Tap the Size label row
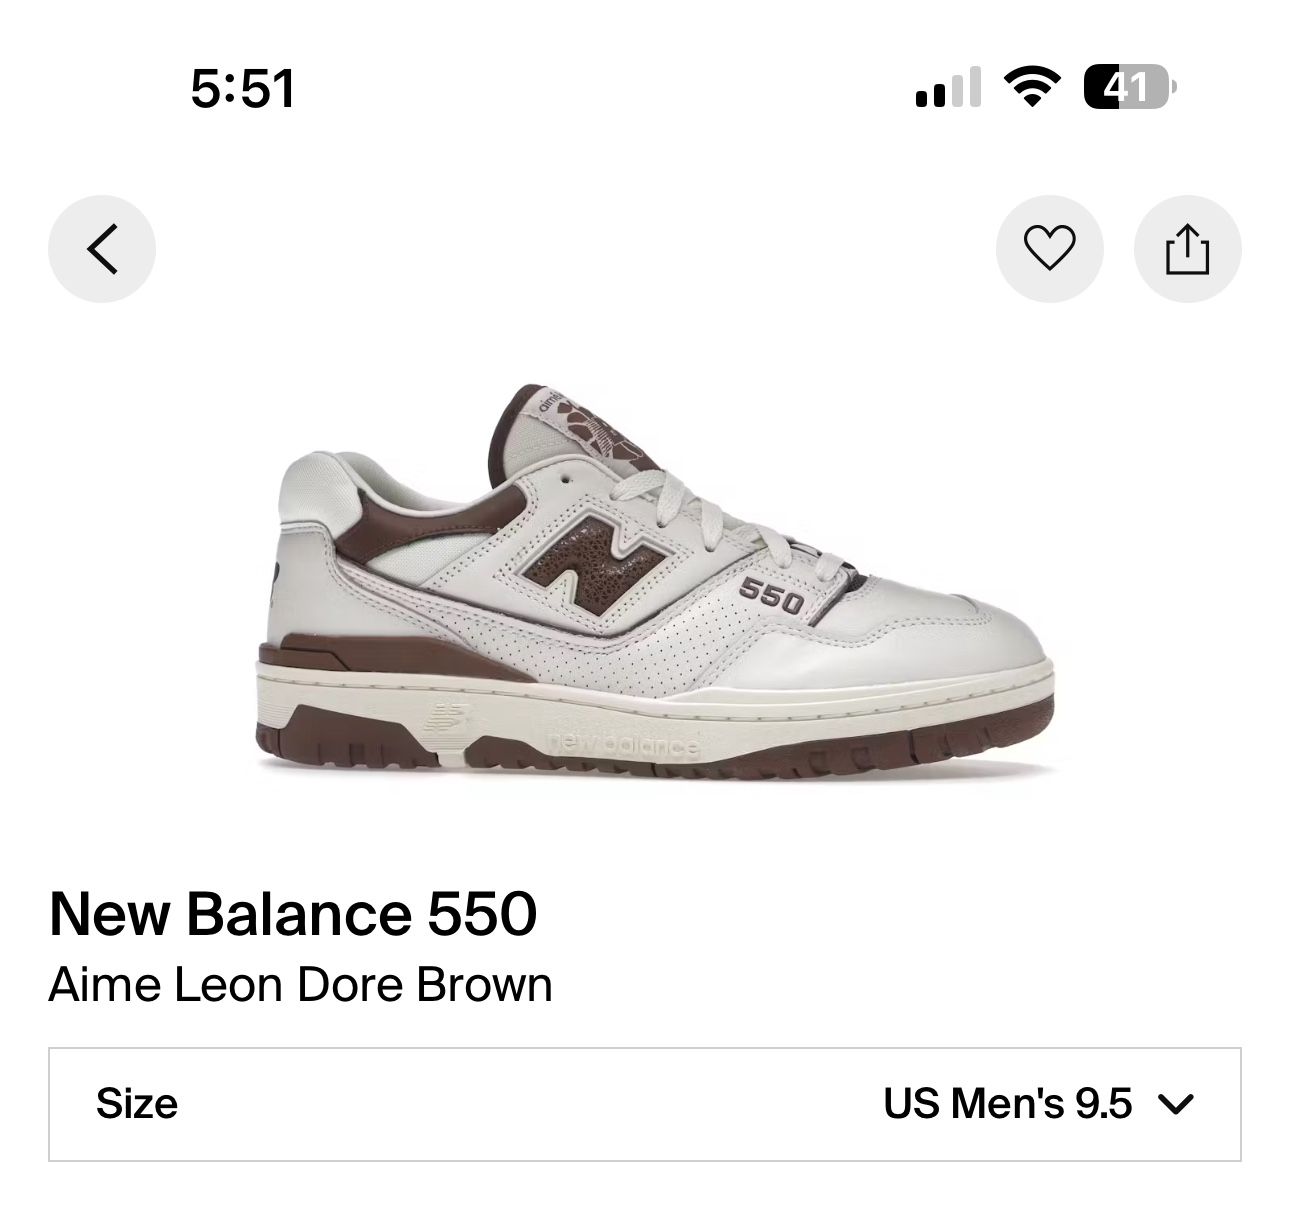Screen dimensions: 1290x1209 (x=645, y=1104)
